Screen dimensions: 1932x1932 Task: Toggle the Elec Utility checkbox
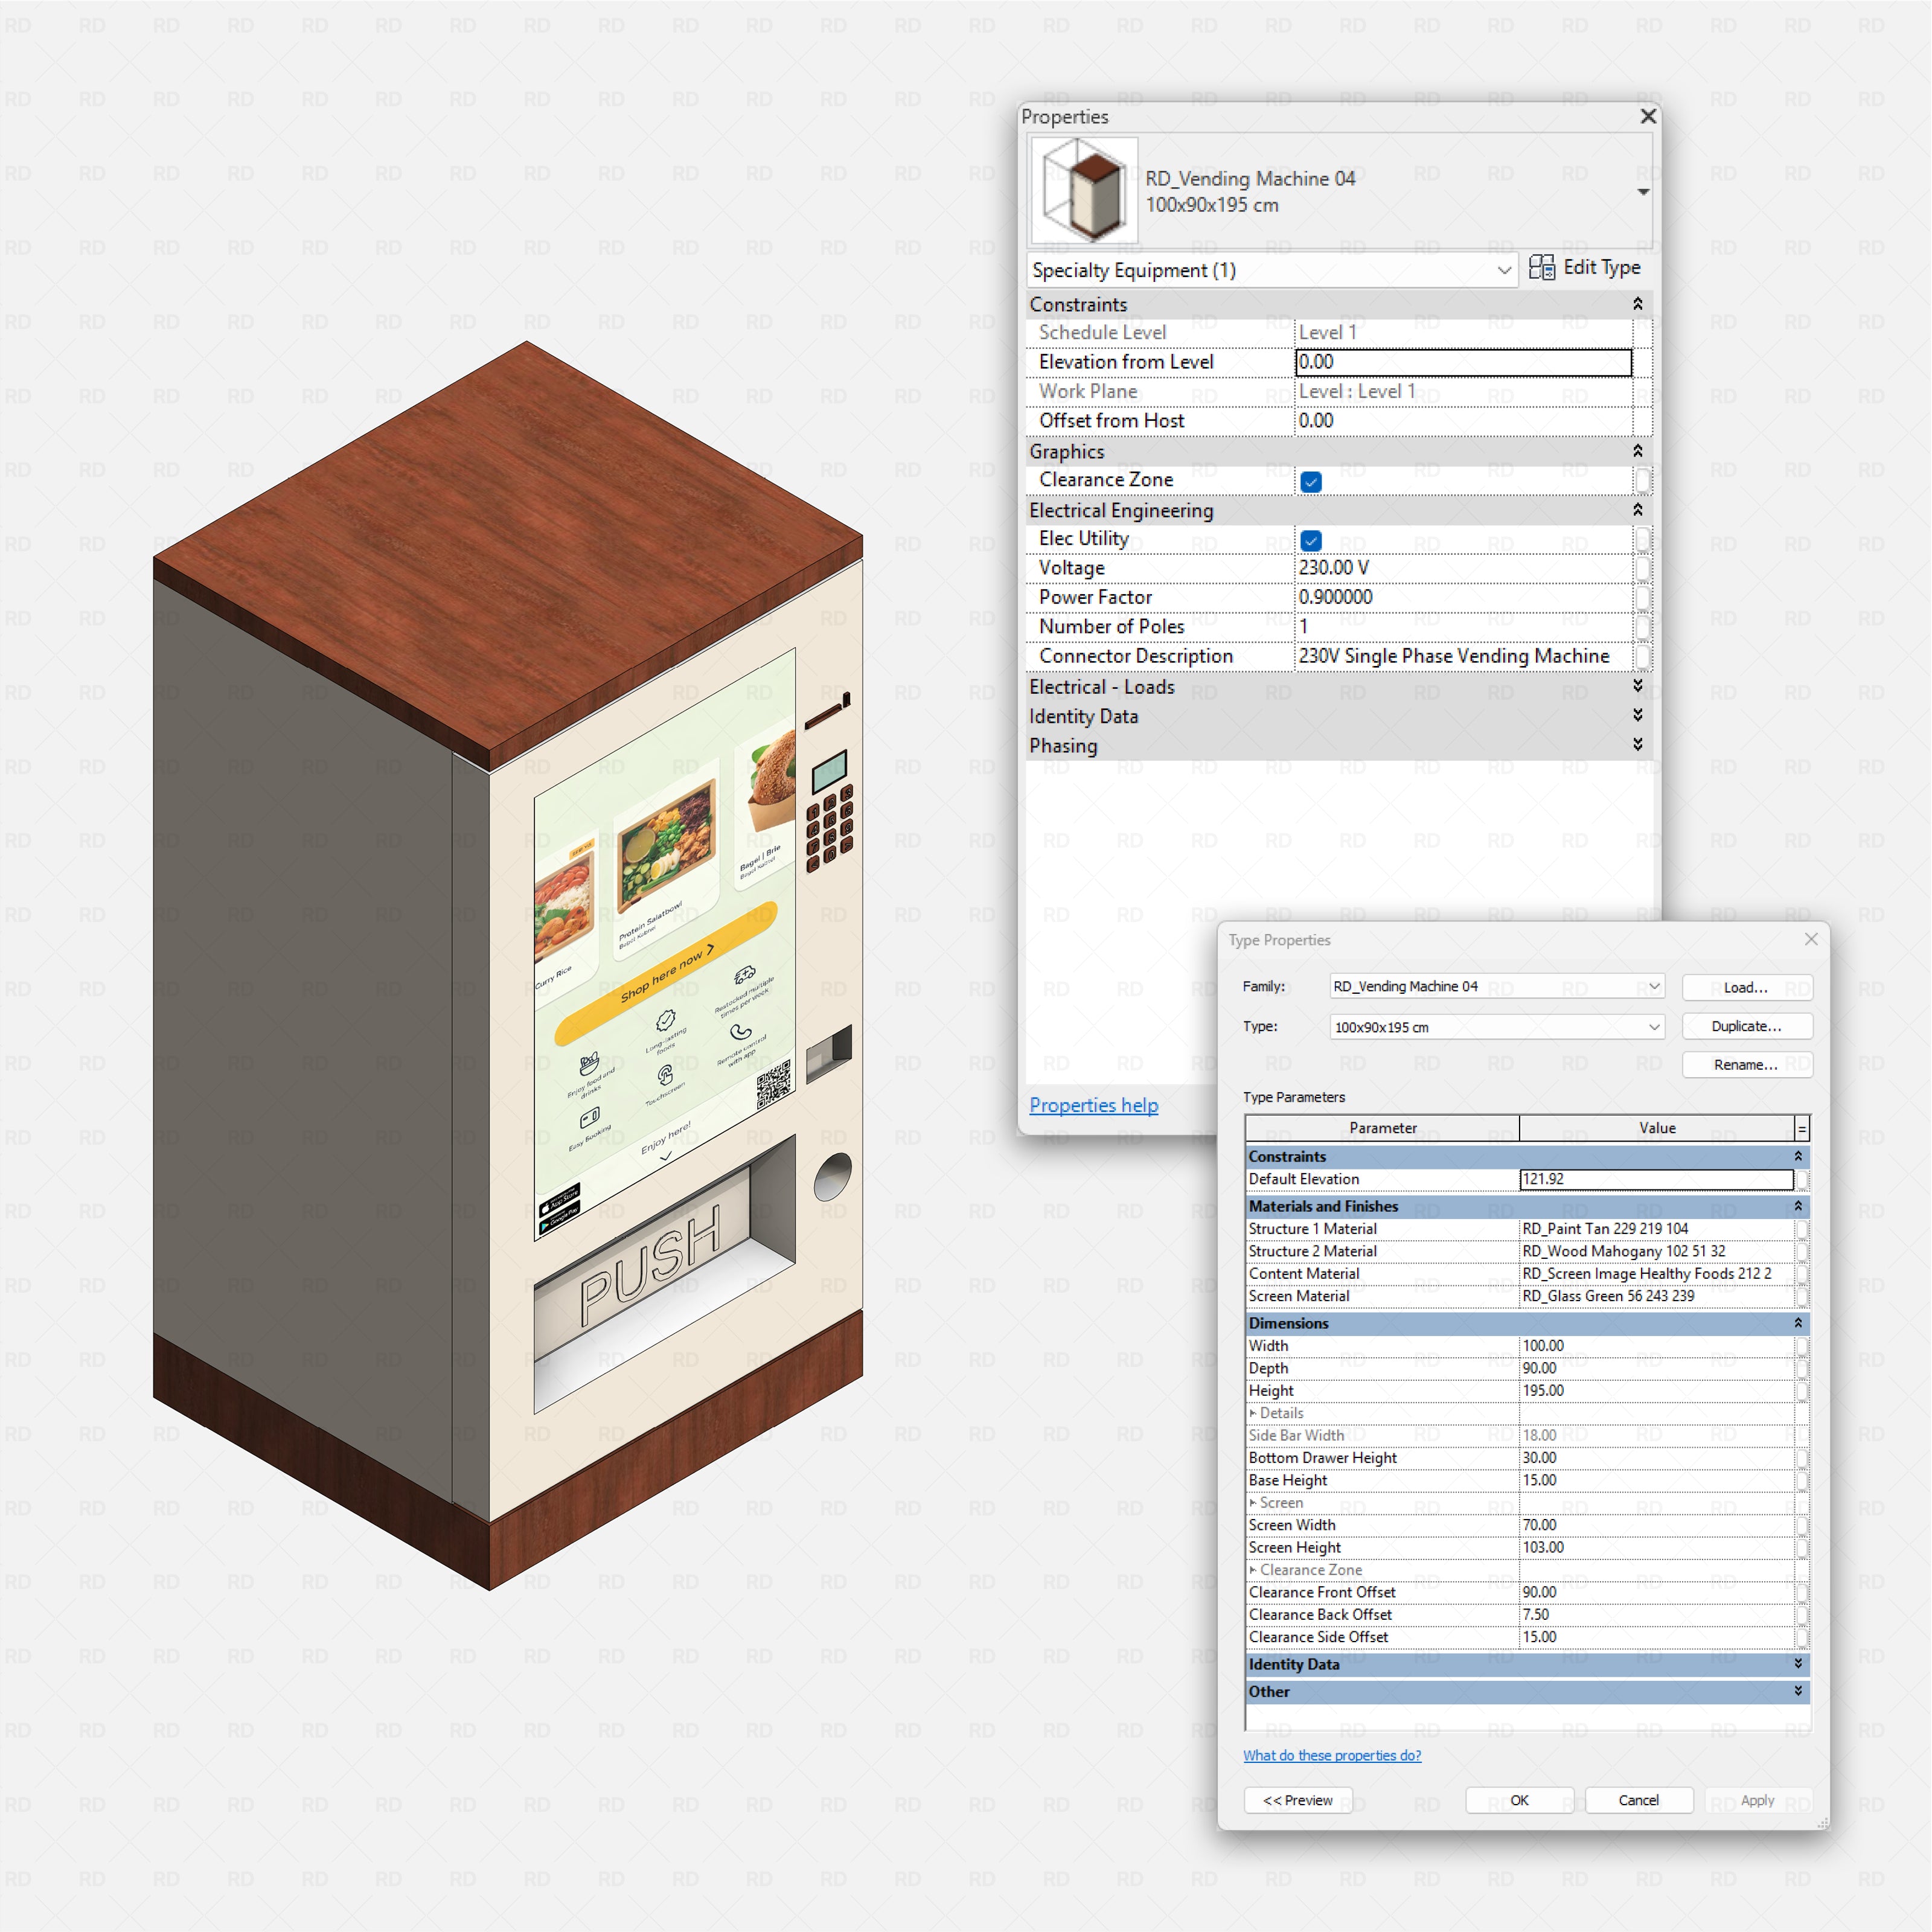click(1311, 541)
